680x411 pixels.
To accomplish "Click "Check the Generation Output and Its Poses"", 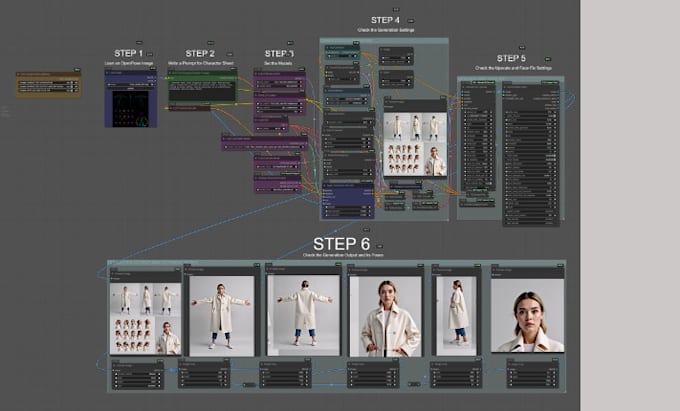I will pyautogui.click(x=343, y=255).
